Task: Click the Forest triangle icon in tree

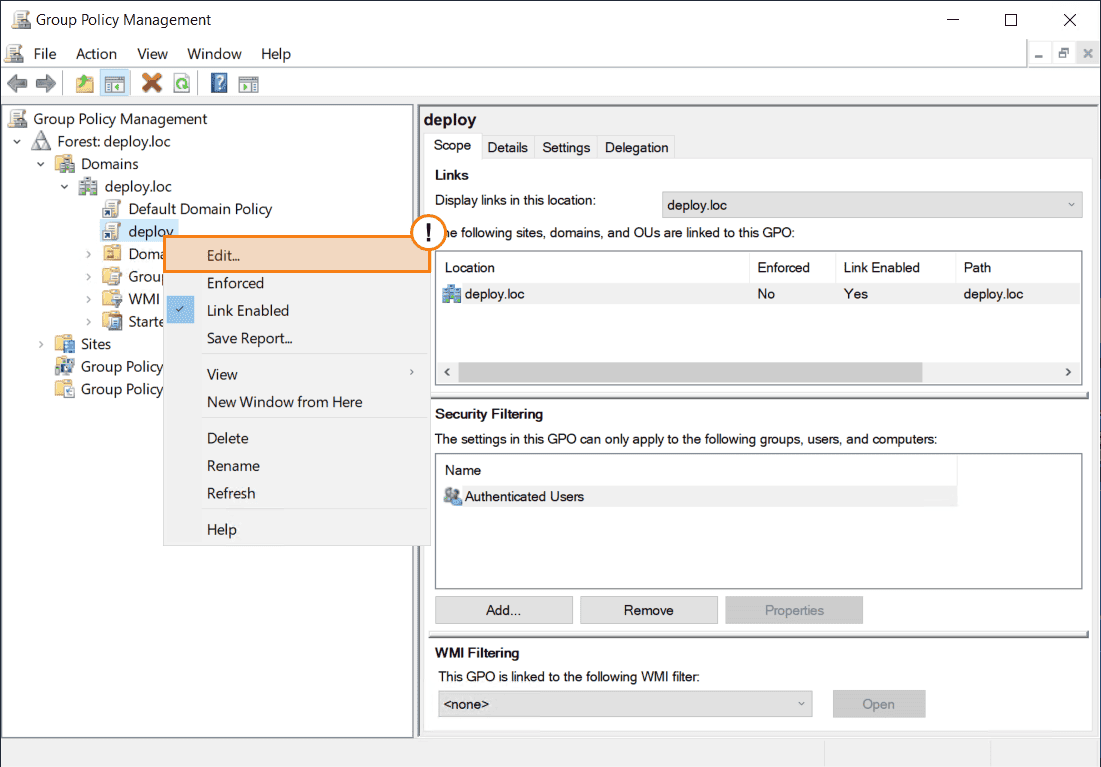Action: click(x=41, y=141)
